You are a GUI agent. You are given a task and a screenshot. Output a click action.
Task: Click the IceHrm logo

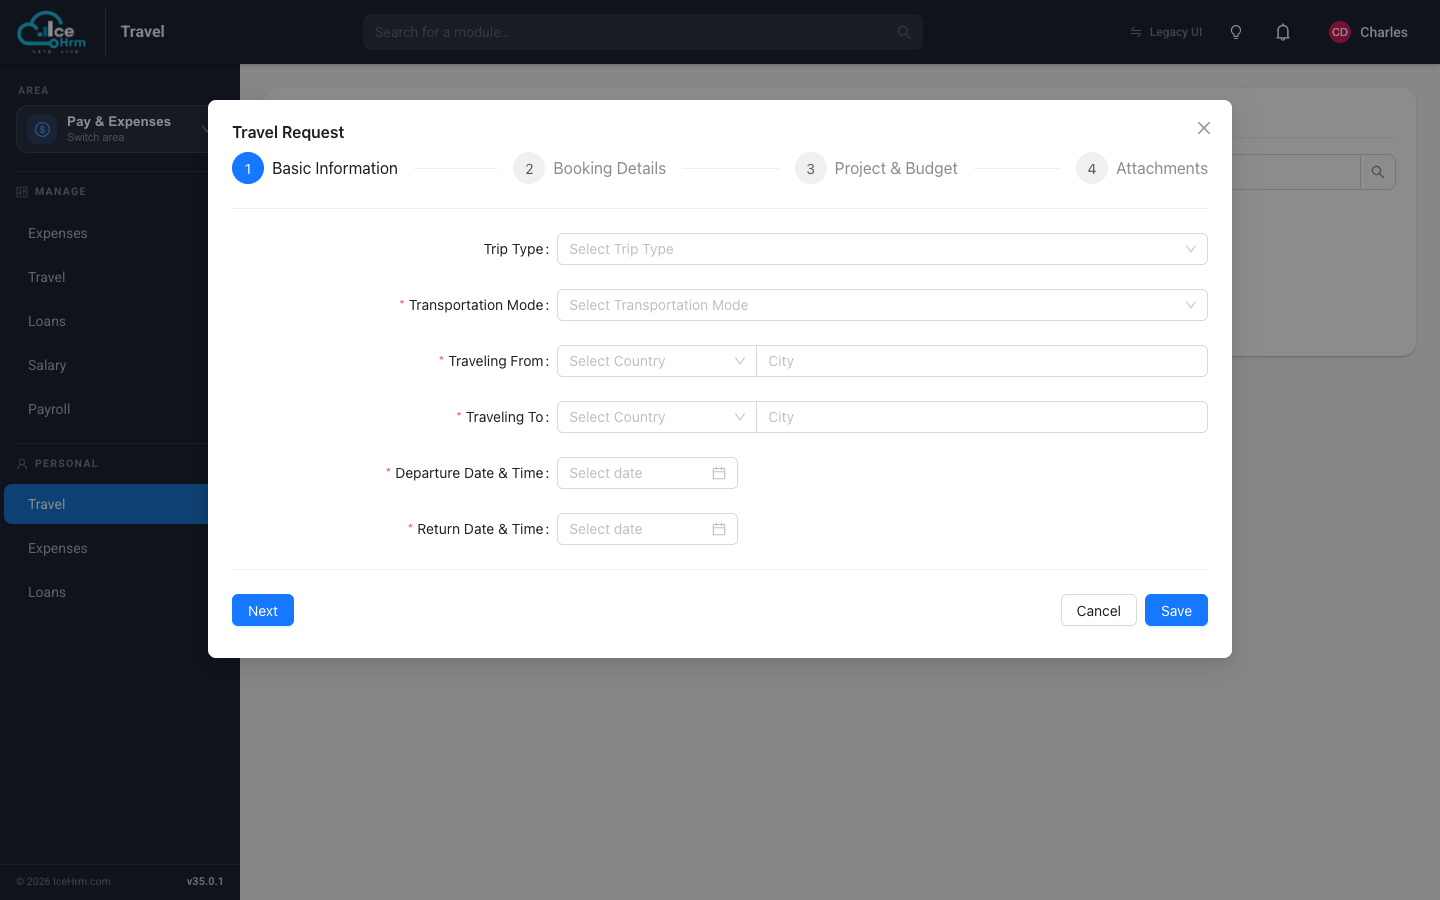[x=52, y=32]
